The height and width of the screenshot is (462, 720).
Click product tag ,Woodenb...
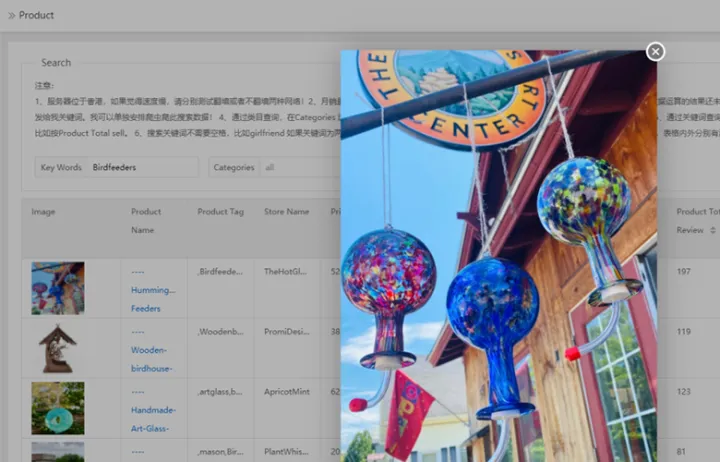(220, 332)
